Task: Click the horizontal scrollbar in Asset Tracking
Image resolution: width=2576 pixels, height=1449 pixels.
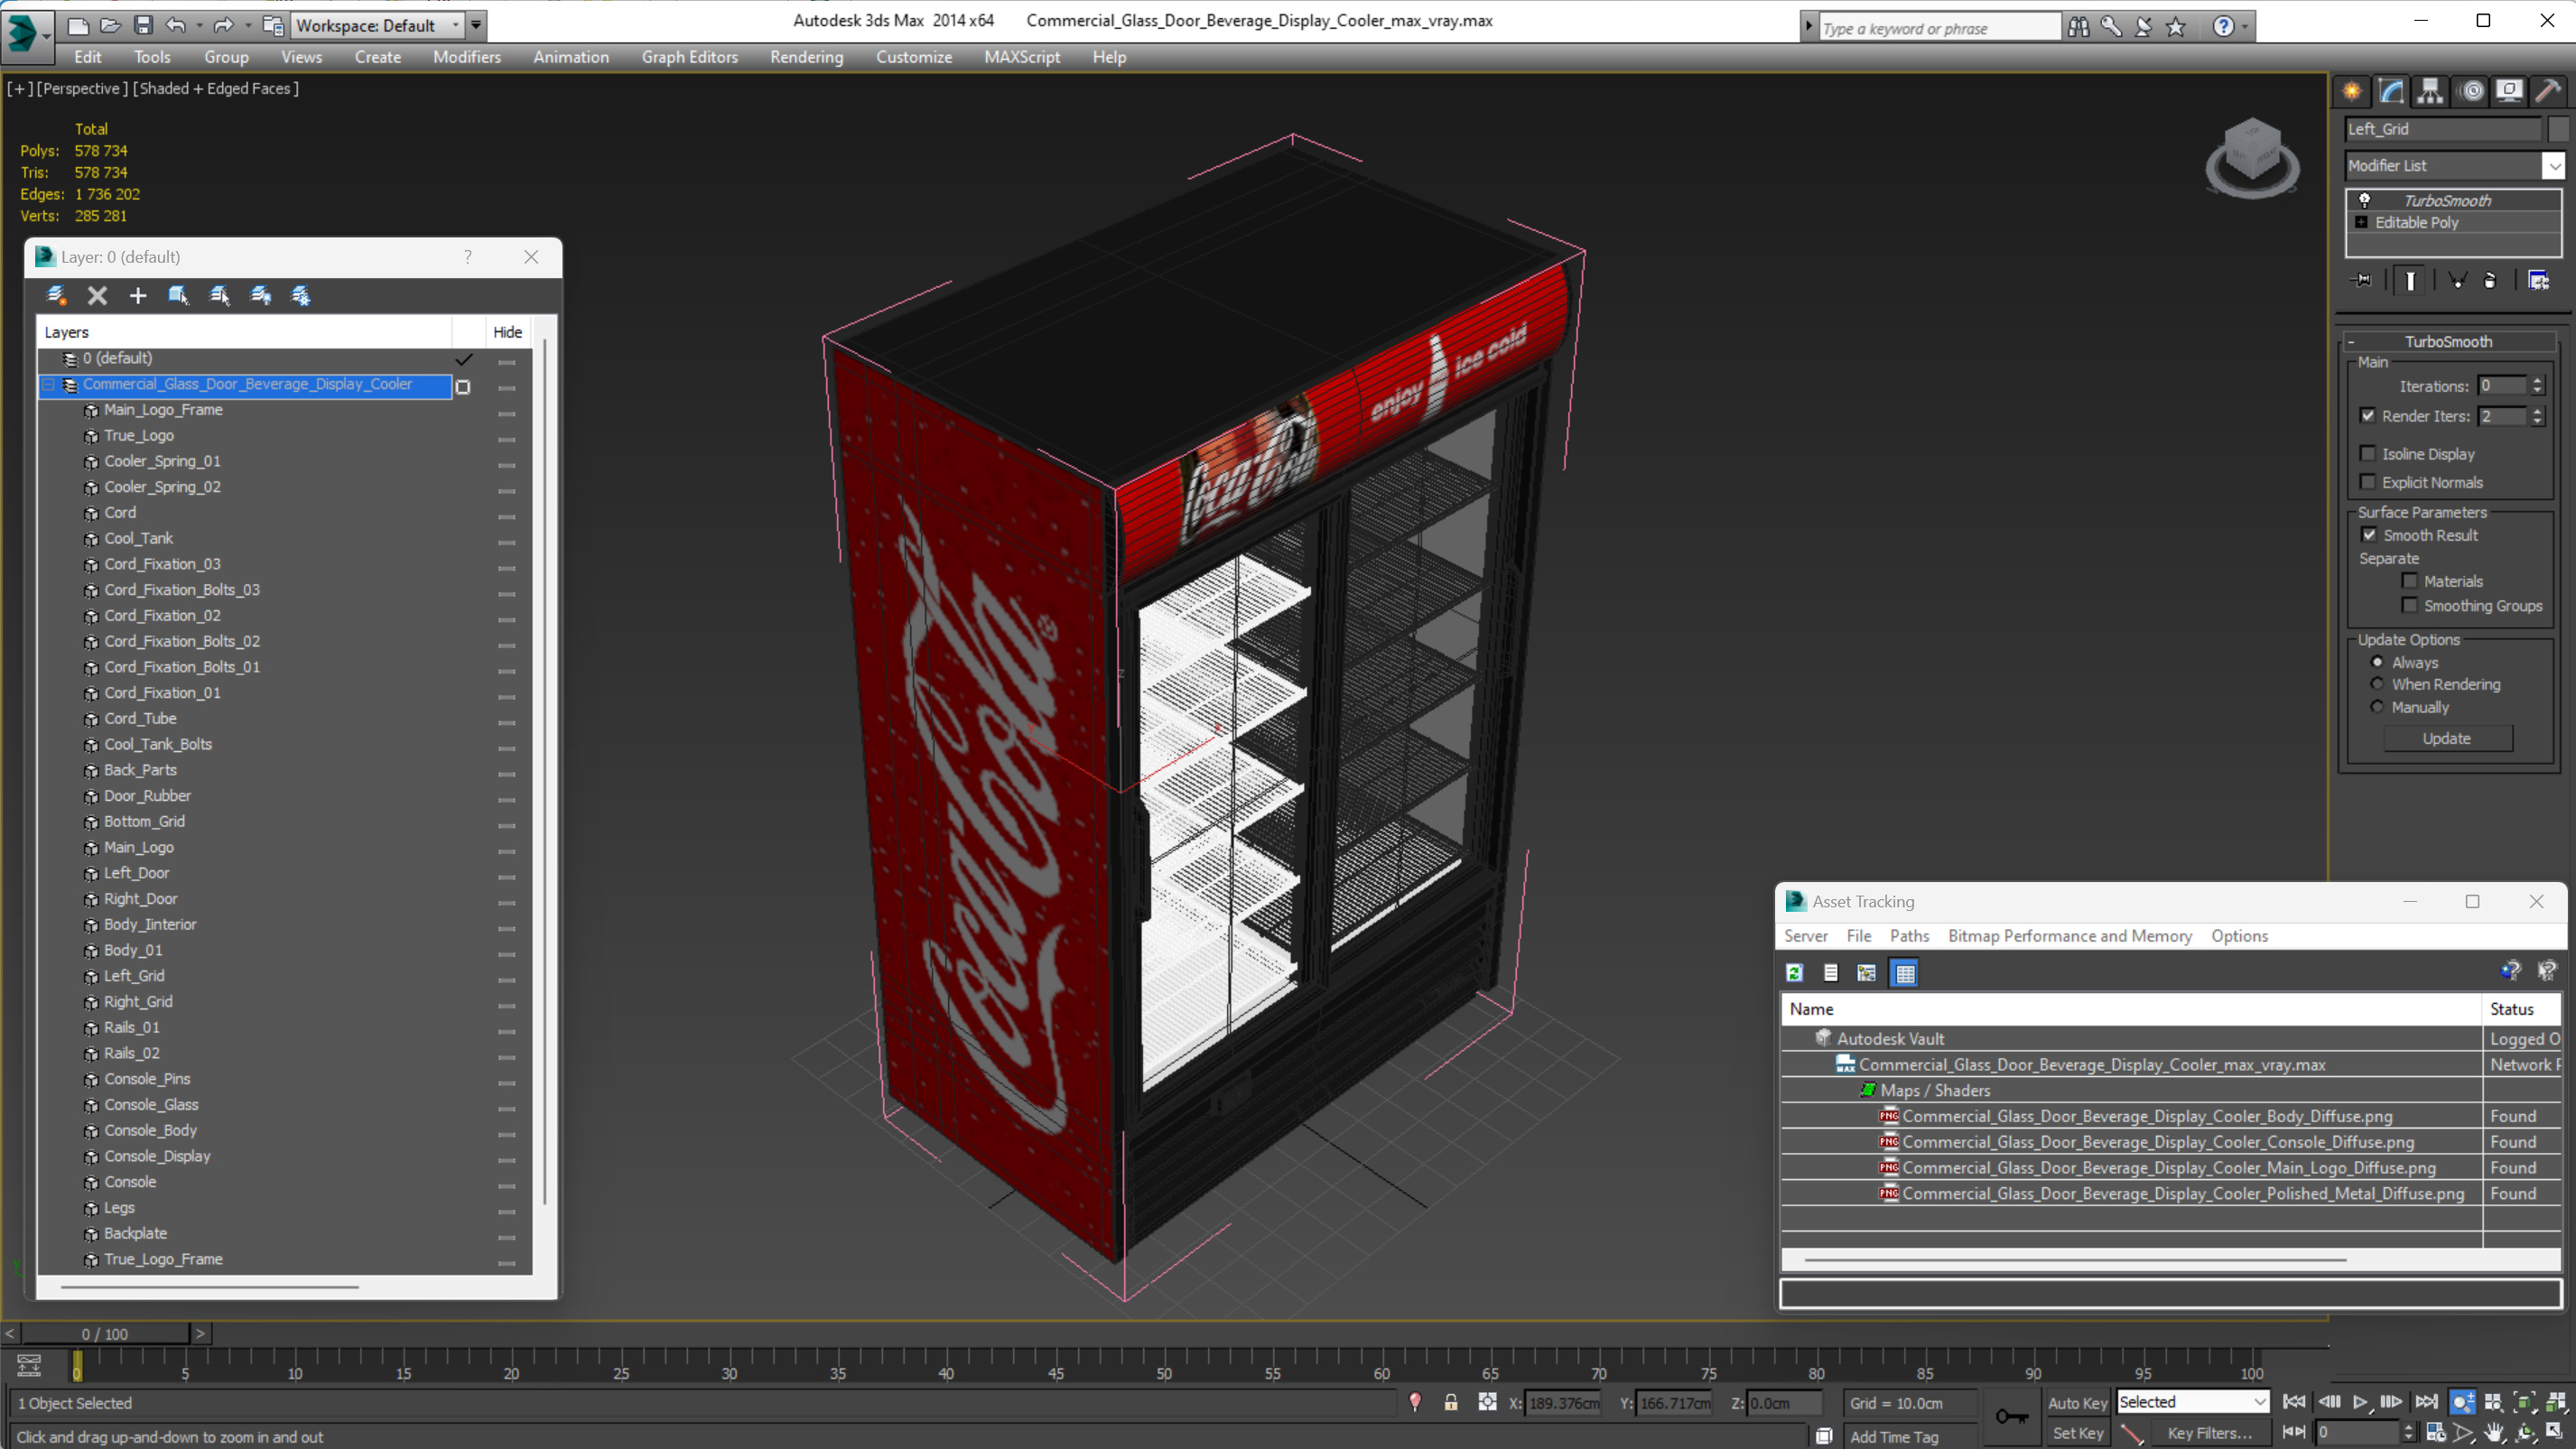Action: pyautogui.click(x=2075, y=1259)
